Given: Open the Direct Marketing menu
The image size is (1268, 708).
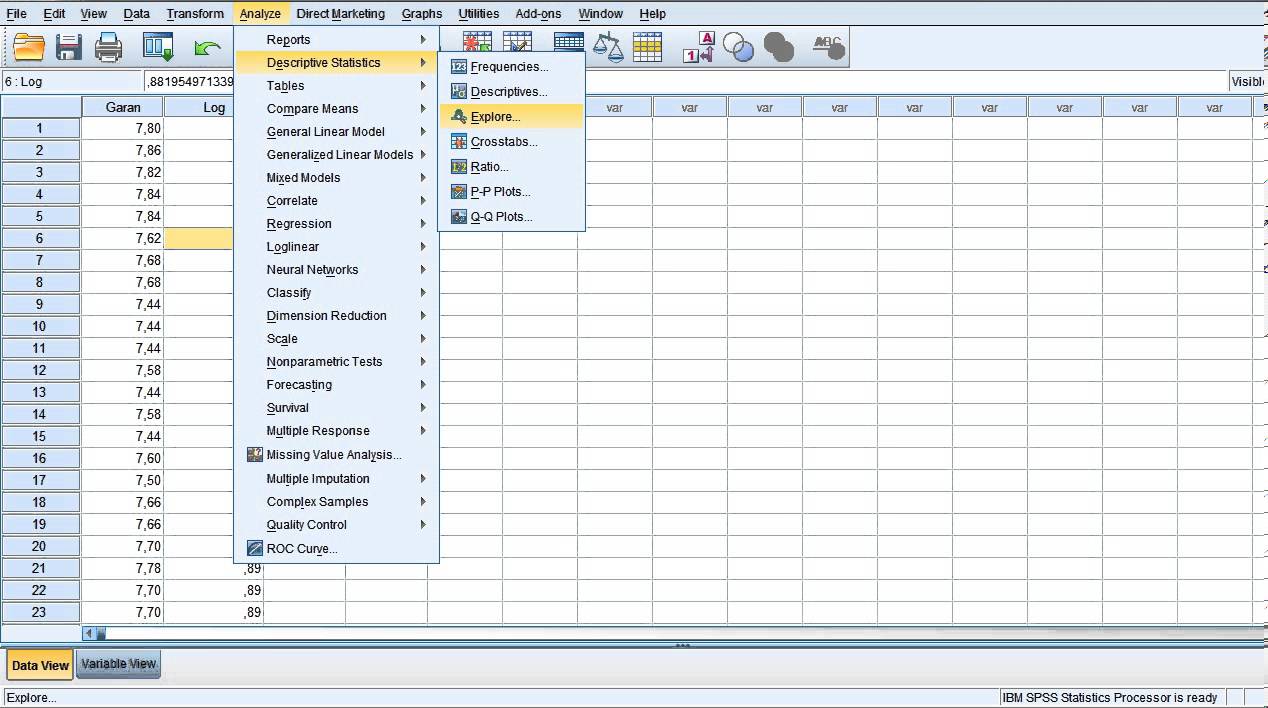Looking at the screenshot, I should [340, 14].
